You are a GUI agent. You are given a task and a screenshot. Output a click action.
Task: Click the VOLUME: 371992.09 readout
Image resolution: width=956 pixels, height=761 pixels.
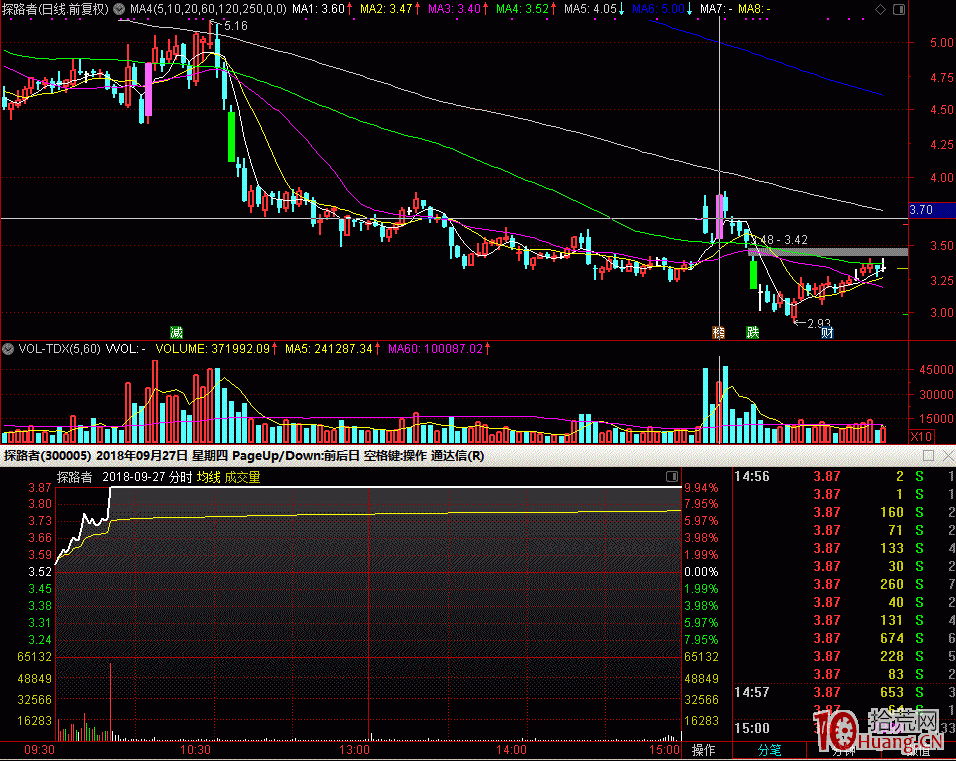pos(212,349)
